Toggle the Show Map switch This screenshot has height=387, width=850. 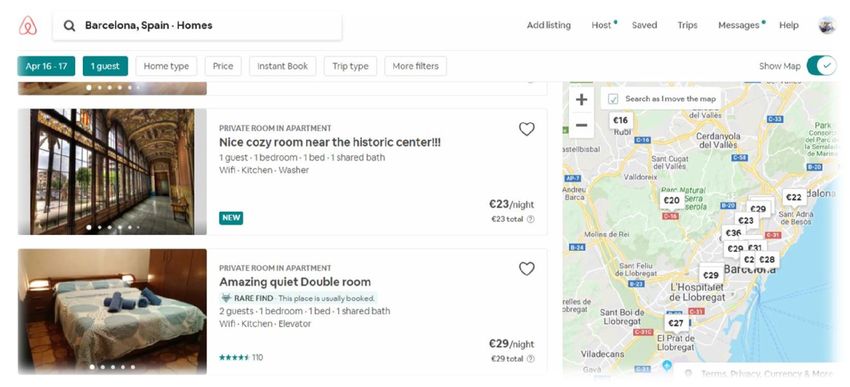click(x=822, y=66)
